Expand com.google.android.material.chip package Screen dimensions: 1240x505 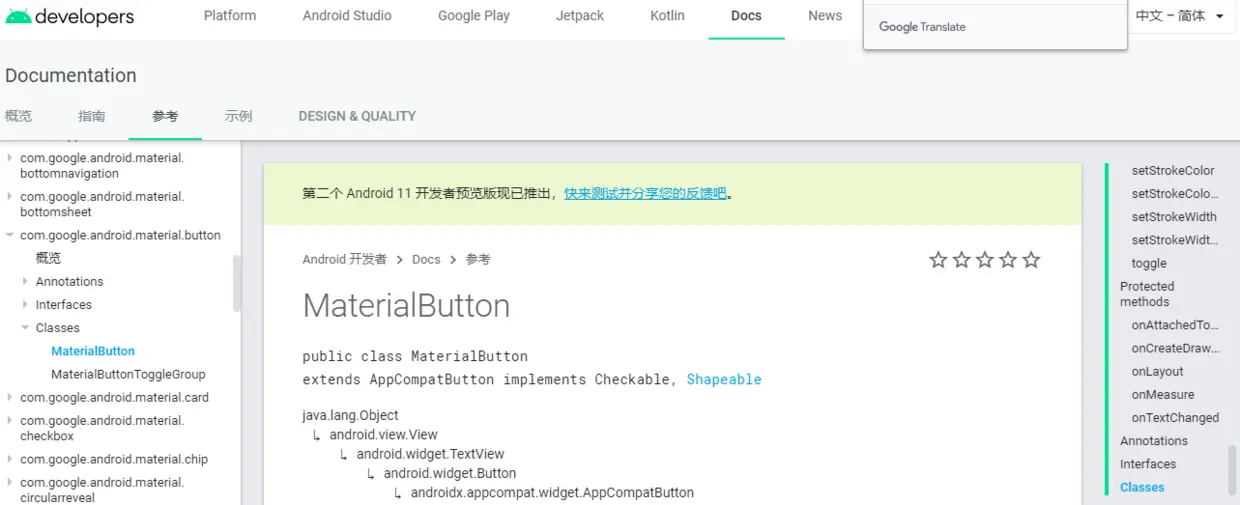(10, 460)
